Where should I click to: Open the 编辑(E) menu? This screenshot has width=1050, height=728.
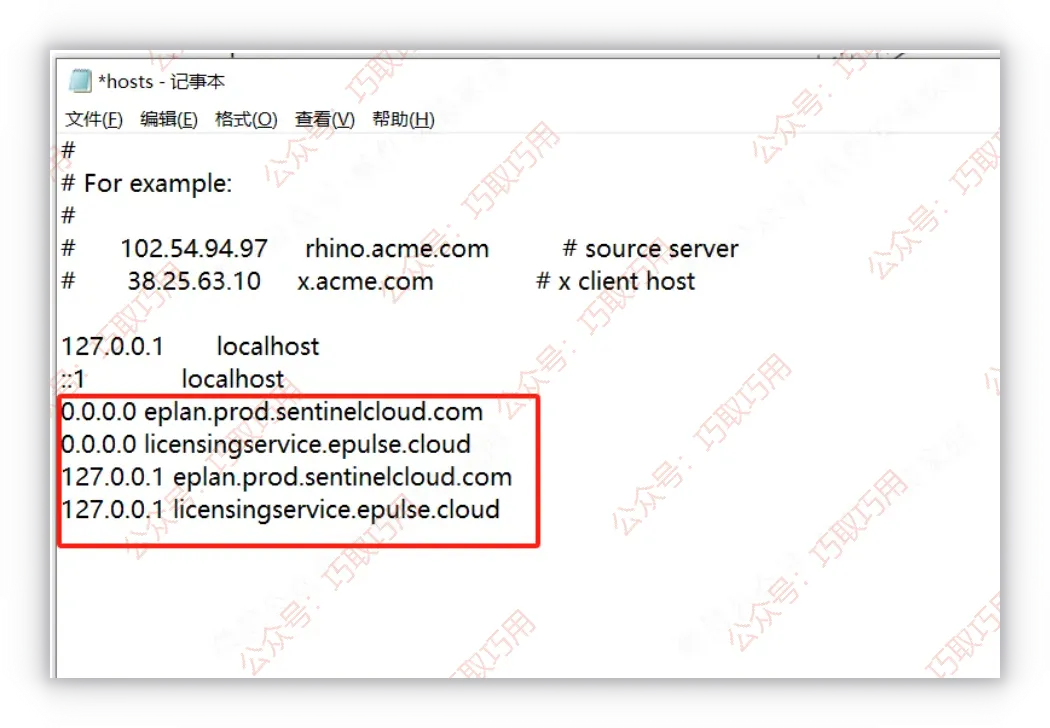169,119
